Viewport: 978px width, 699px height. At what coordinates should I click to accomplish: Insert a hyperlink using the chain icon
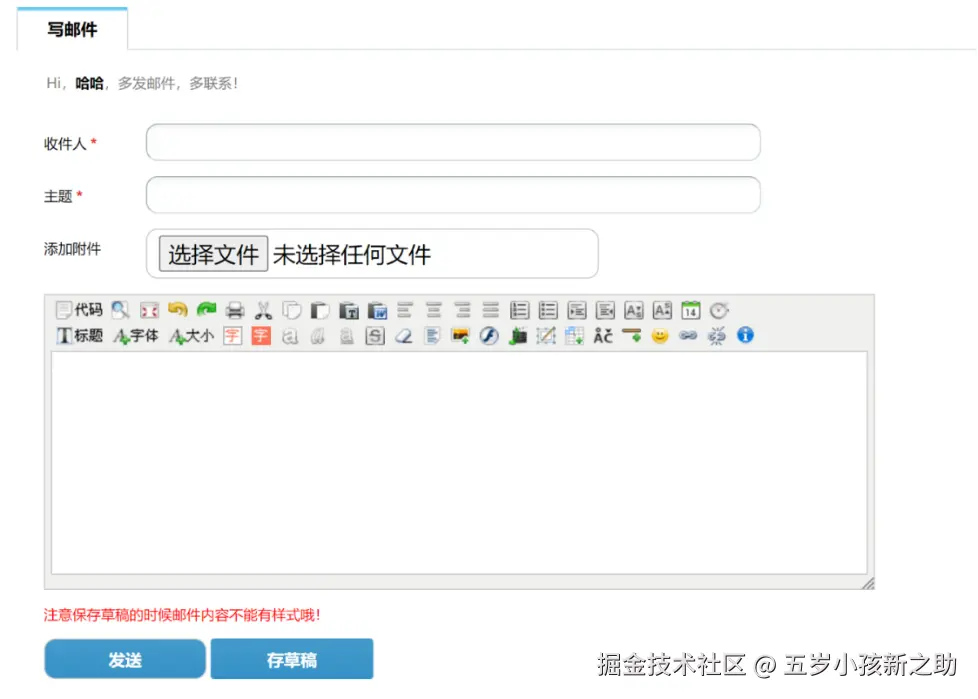(687, 336)
